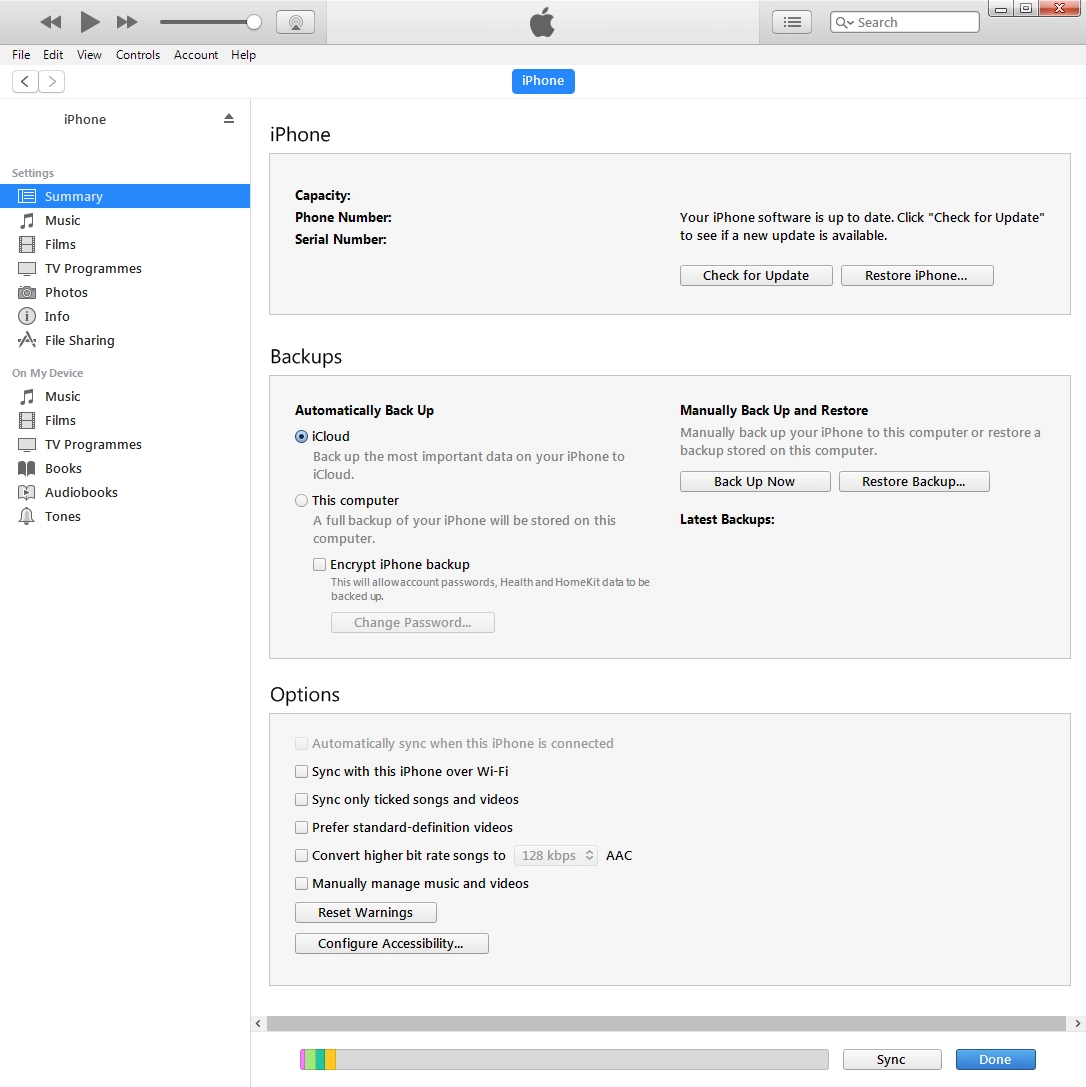Viewport: 1086px width, 1087px height.
Task: Select Info in the Settings sidebar
Action: [x=55, y=316]
